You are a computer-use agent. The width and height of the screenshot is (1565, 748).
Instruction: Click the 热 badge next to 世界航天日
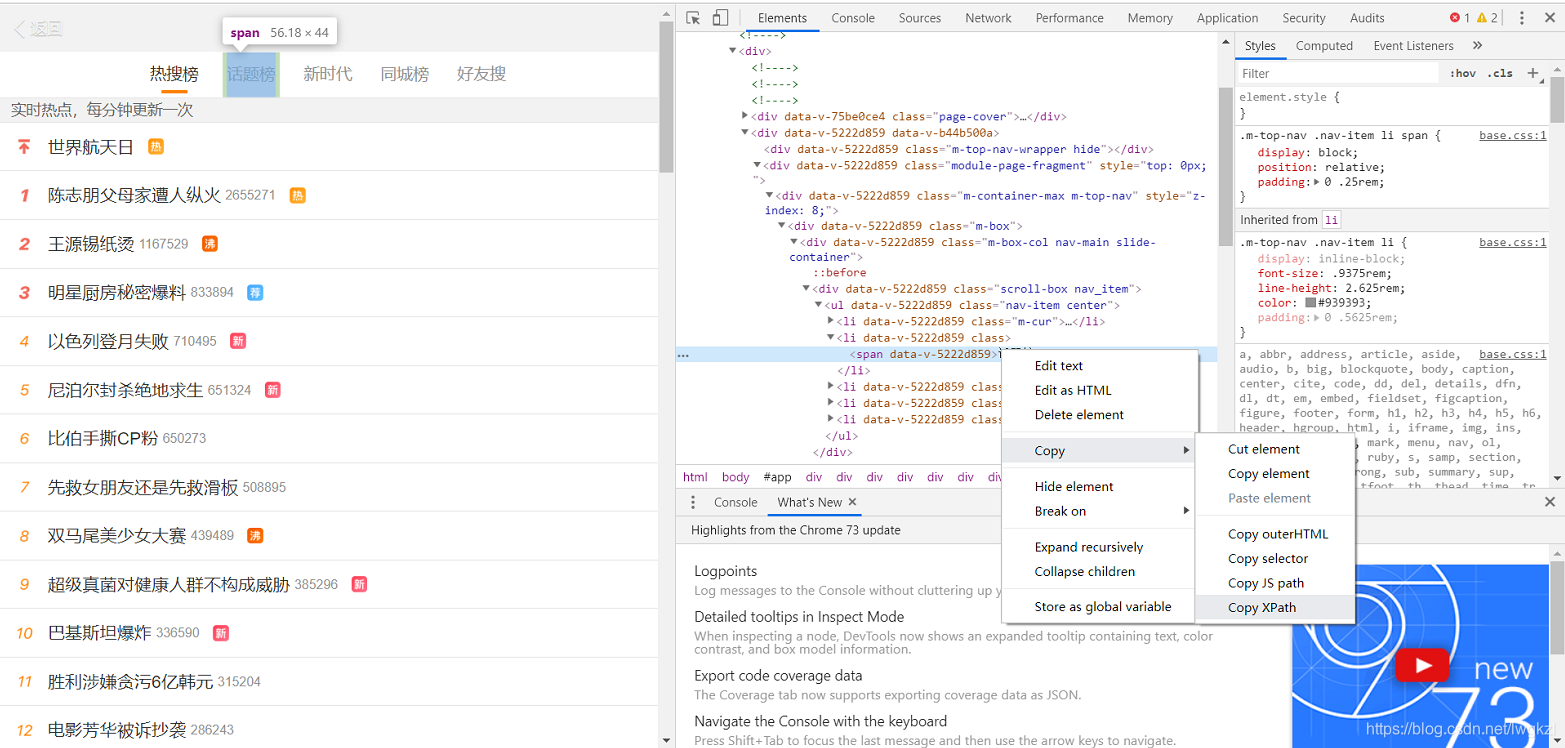pos(156,147)
